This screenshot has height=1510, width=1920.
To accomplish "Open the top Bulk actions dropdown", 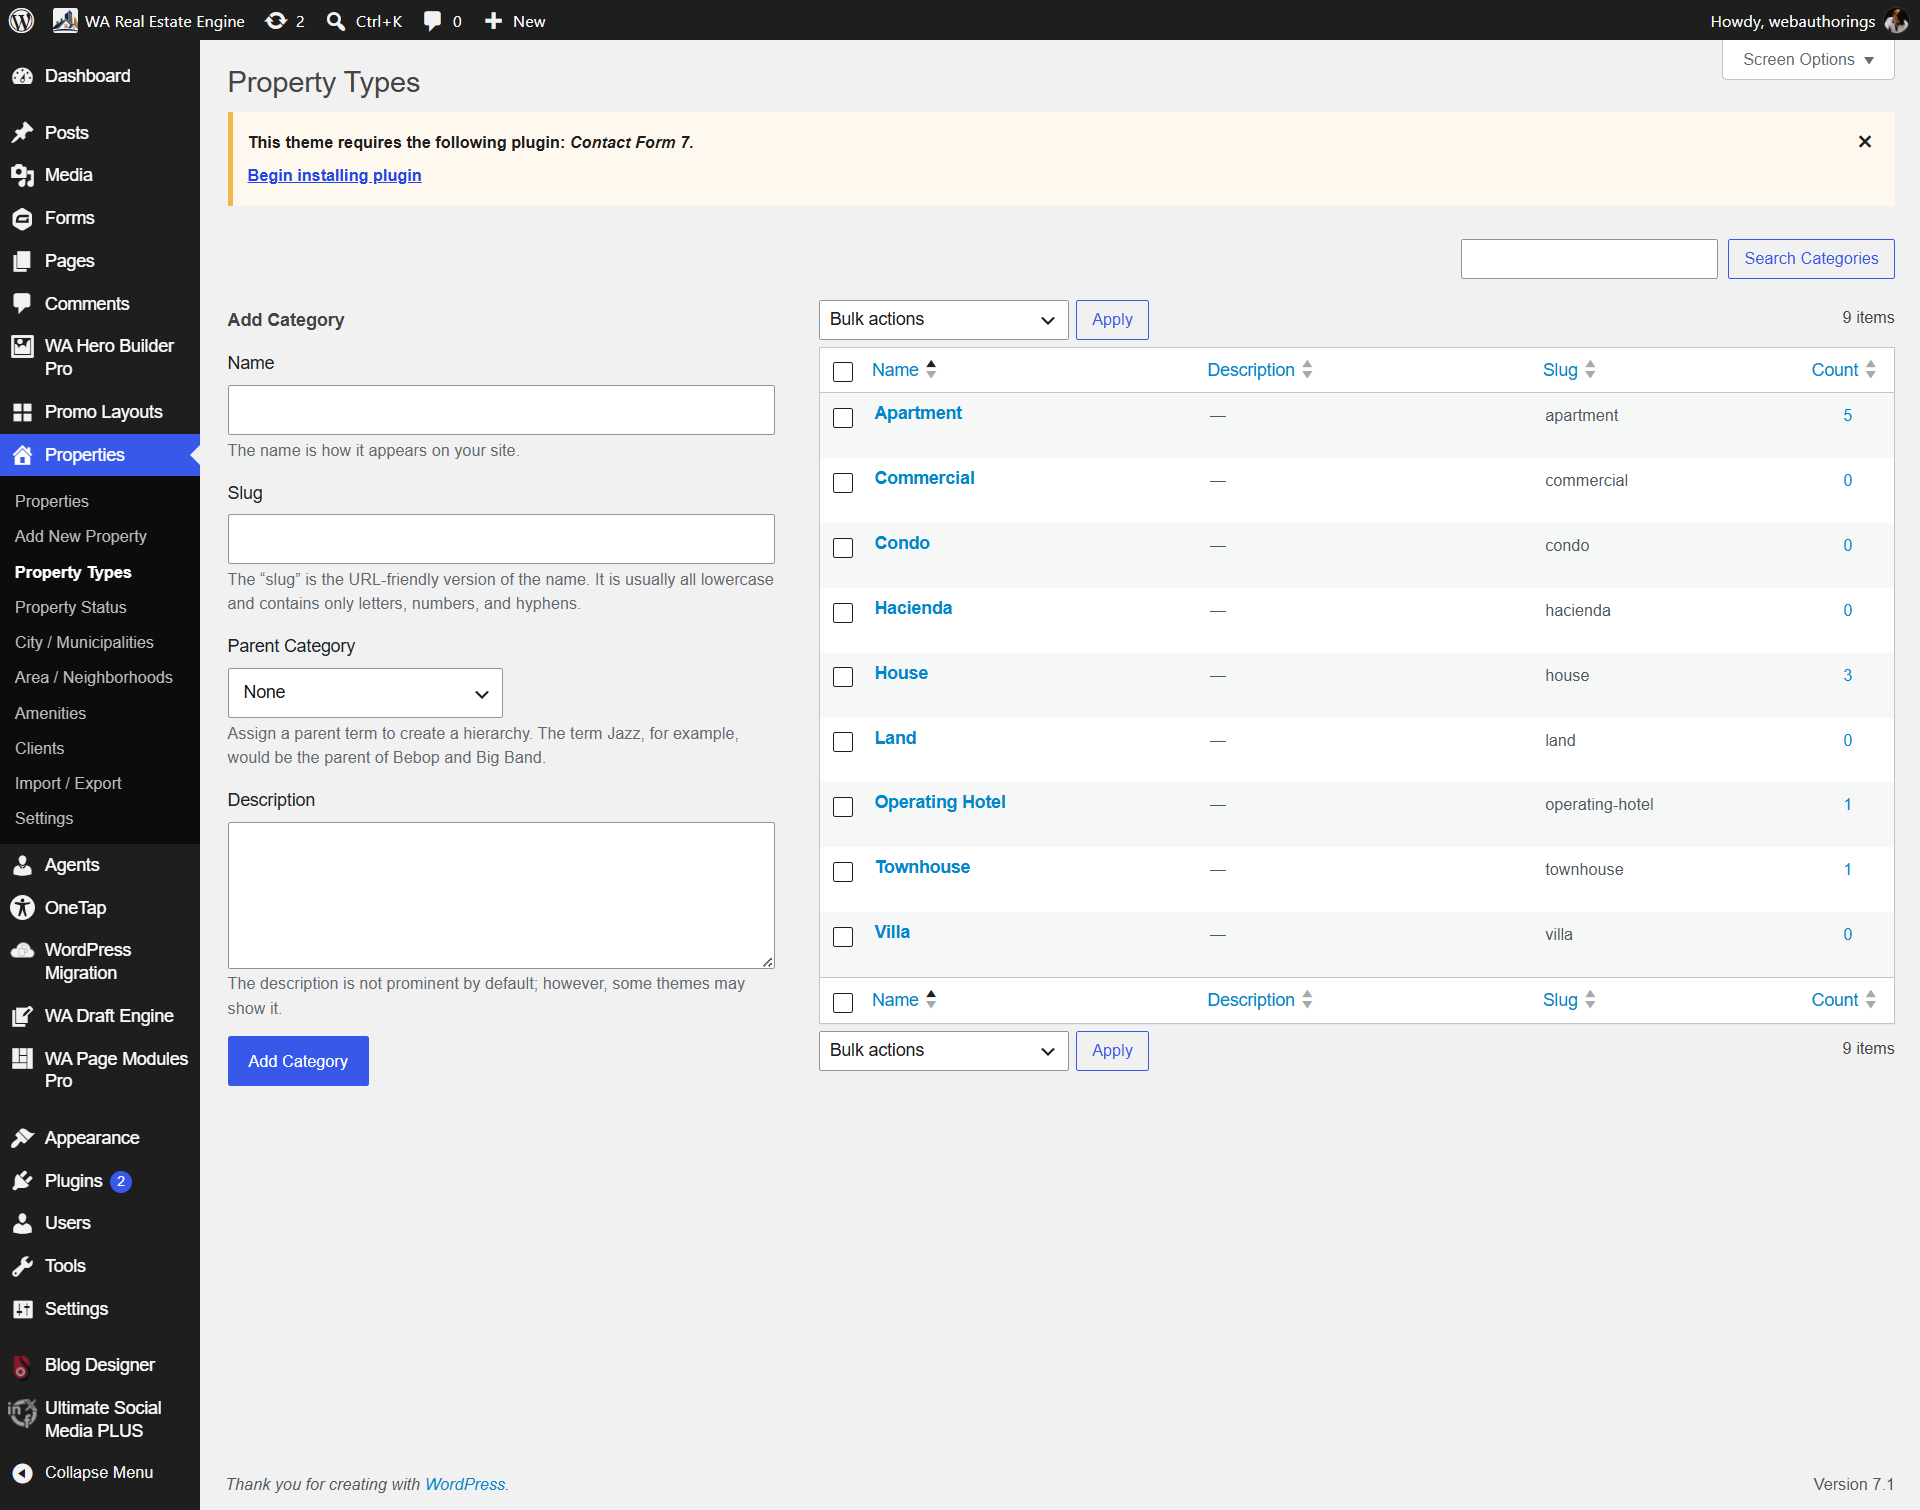I will coord(943,320).
